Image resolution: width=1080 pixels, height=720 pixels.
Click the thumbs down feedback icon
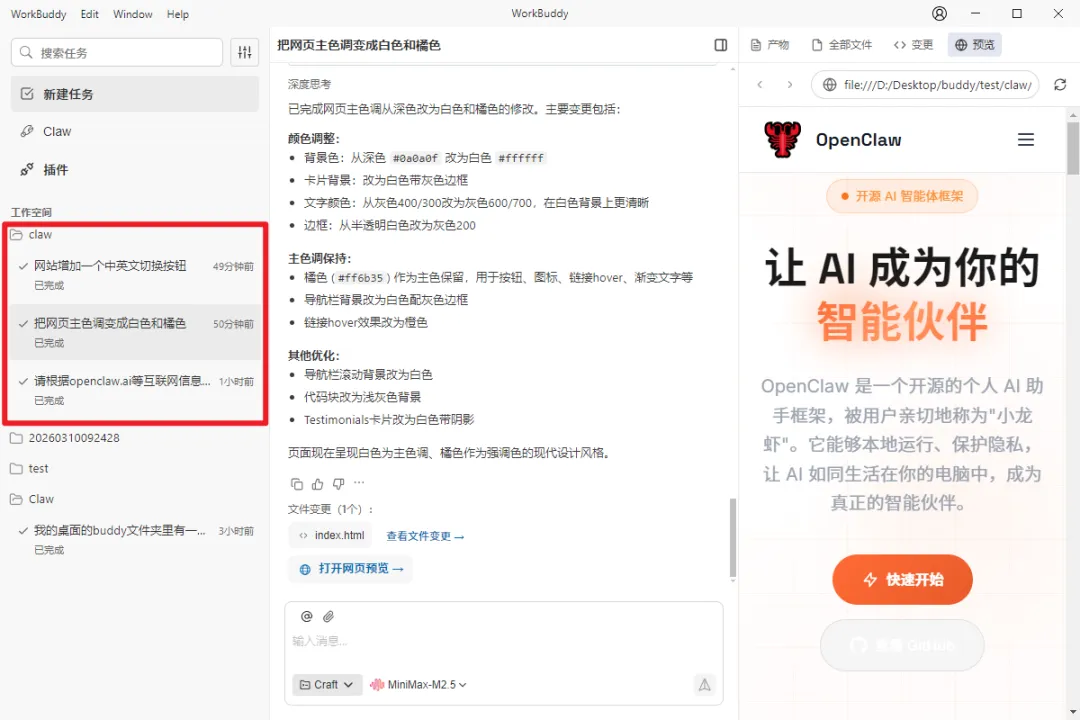(339, 484)
